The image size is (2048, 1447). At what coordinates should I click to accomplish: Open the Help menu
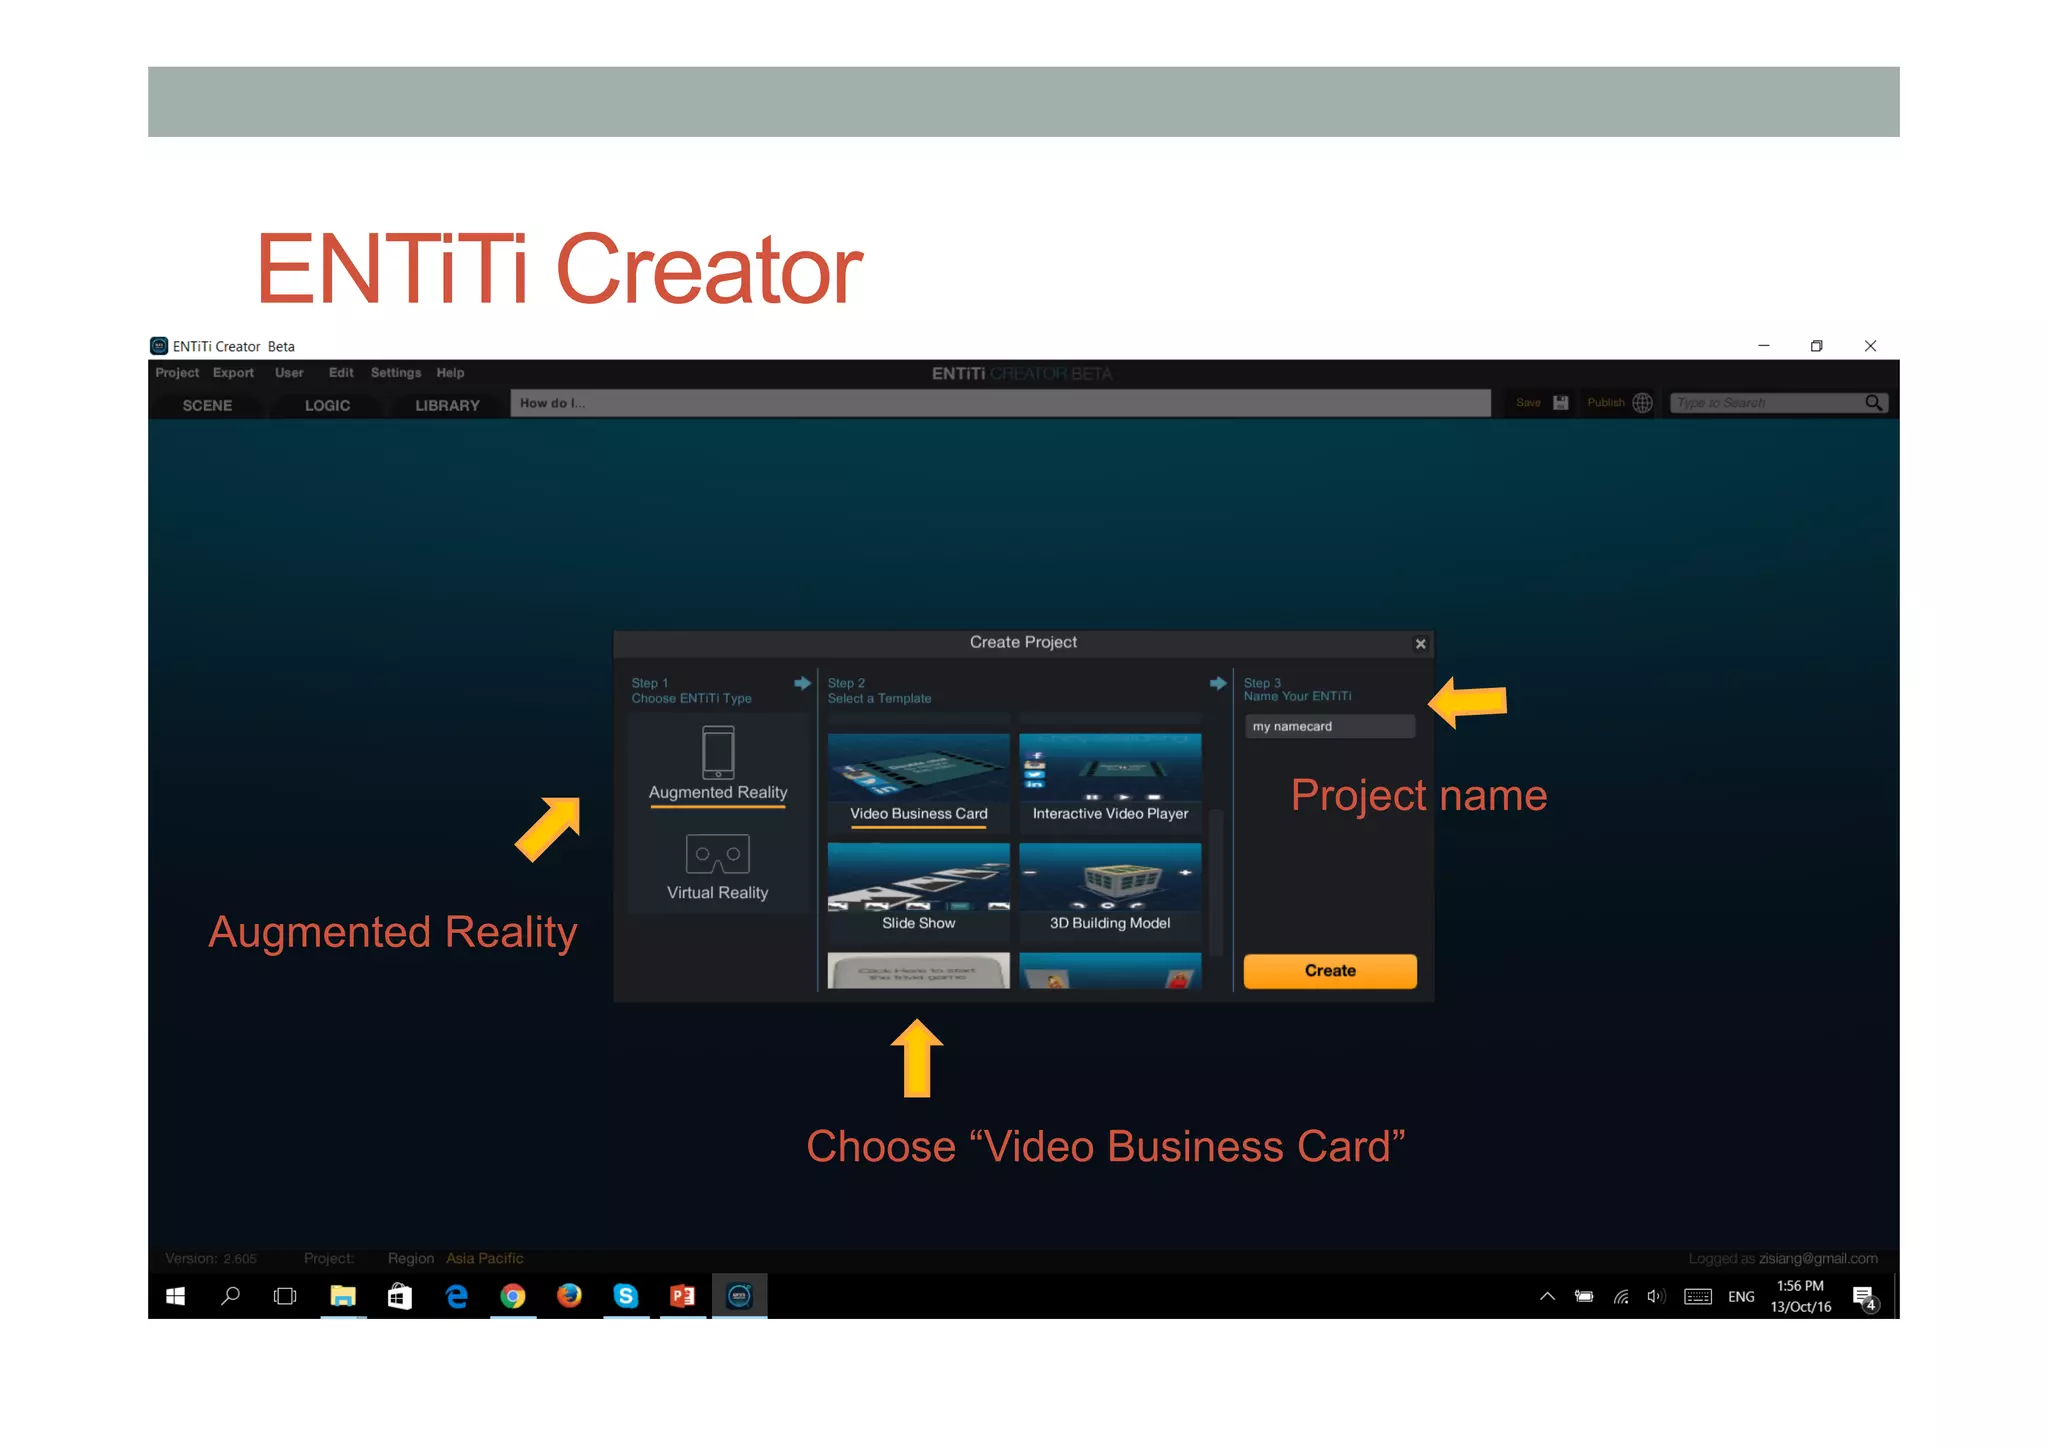(450, 373)
